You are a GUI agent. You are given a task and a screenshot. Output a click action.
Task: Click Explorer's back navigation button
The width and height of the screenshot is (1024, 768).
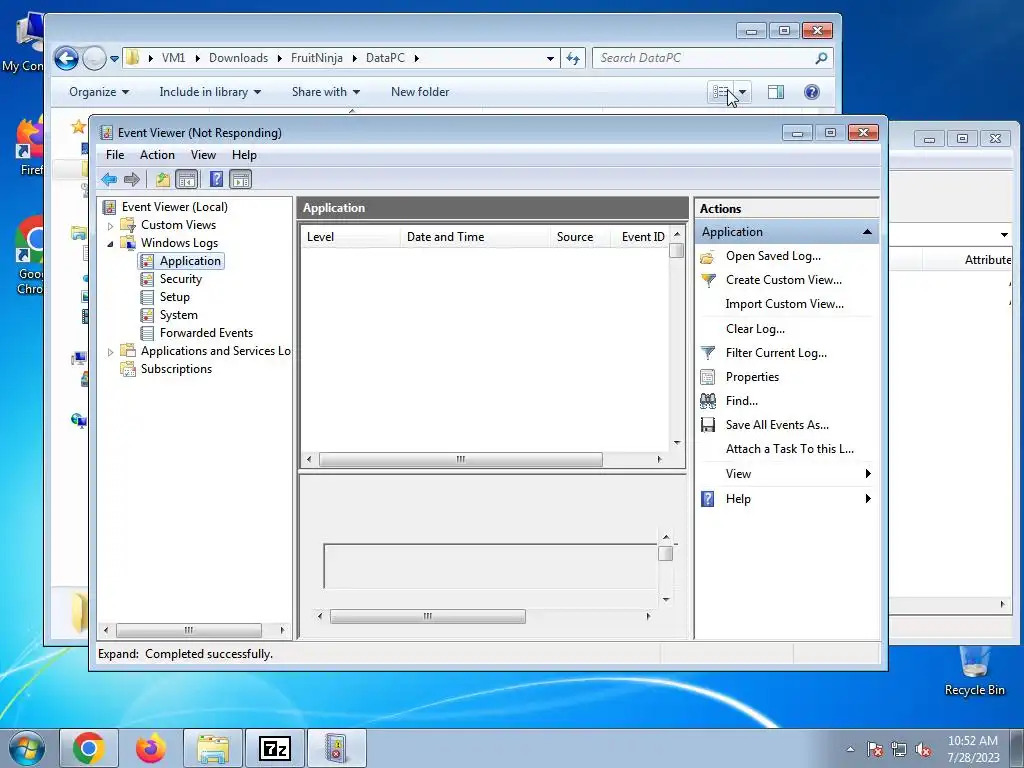[x=66, y=58]
